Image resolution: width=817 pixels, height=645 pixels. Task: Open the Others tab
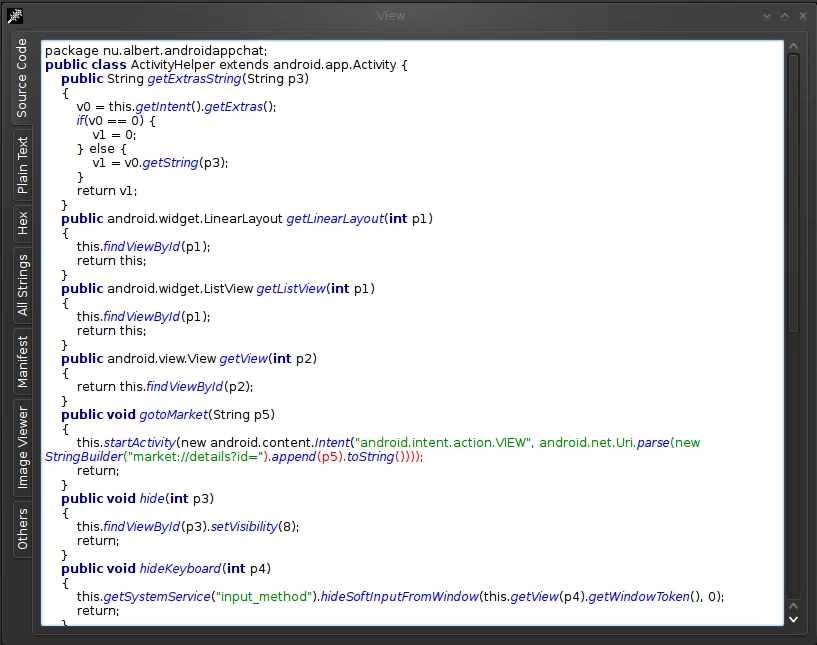pos(21,529)
